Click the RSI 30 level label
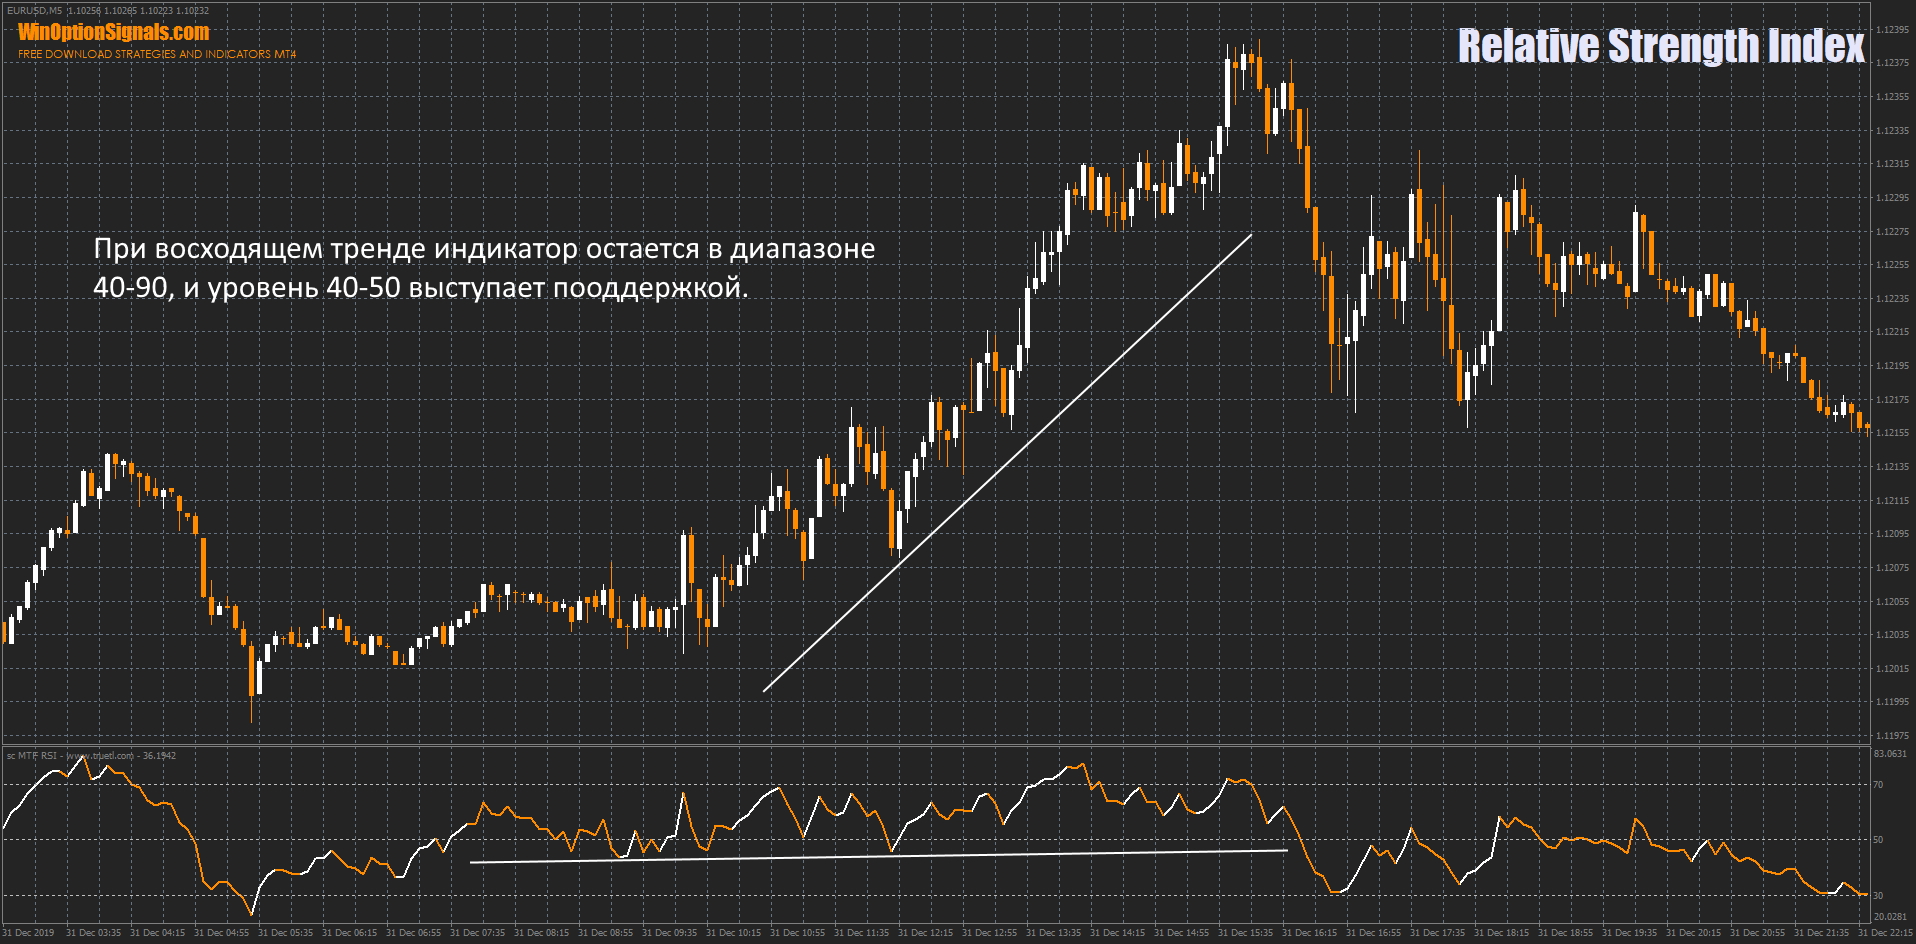 pyautogui.click(x=1877, y=896)
